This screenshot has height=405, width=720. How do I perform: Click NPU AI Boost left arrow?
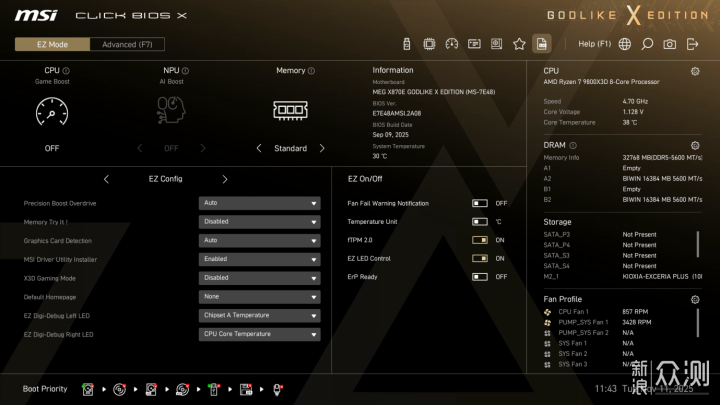(x=140, y=148)
